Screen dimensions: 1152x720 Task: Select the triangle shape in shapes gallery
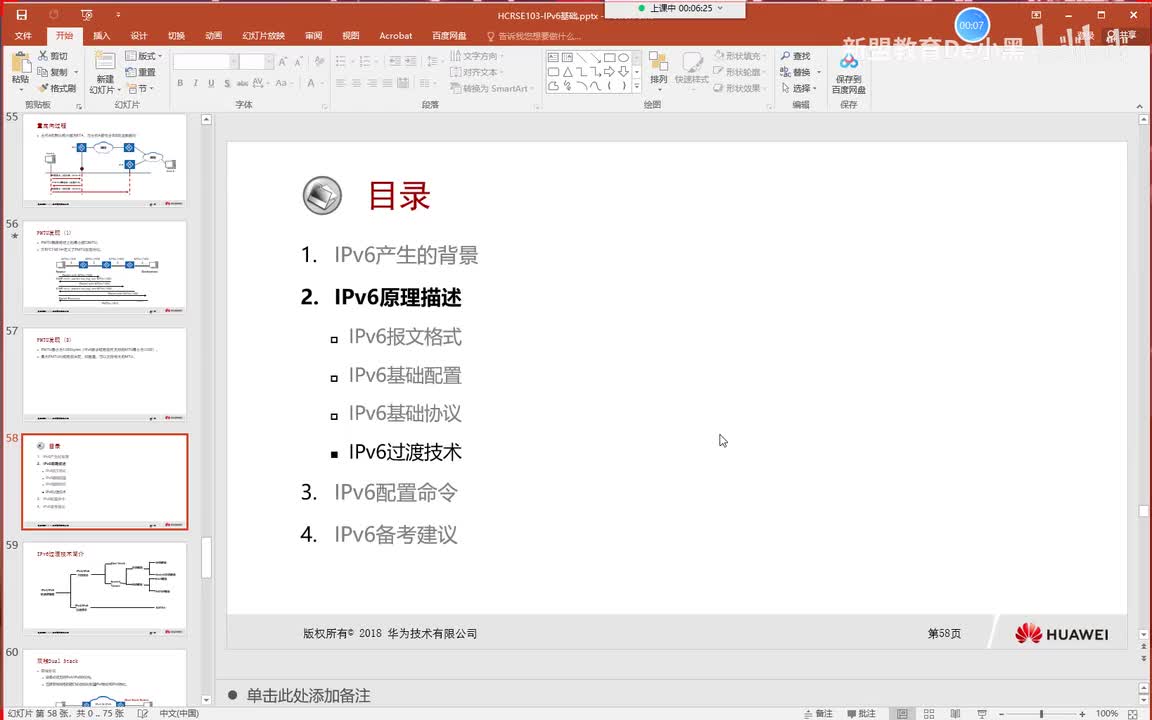tap(567, 71)
